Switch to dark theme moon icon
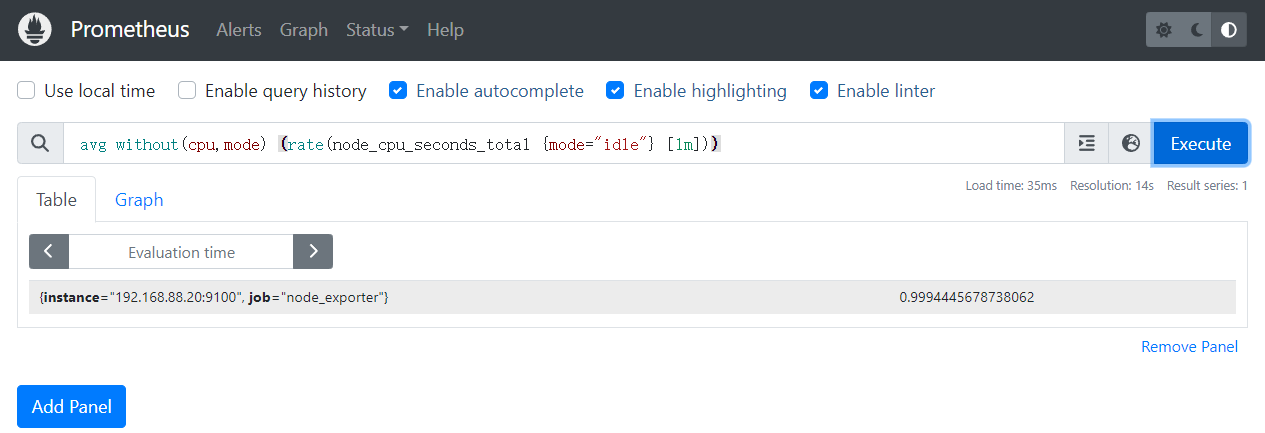Image resolution: width=1265 pixels, height=433 pixels. pos(1196,30)
